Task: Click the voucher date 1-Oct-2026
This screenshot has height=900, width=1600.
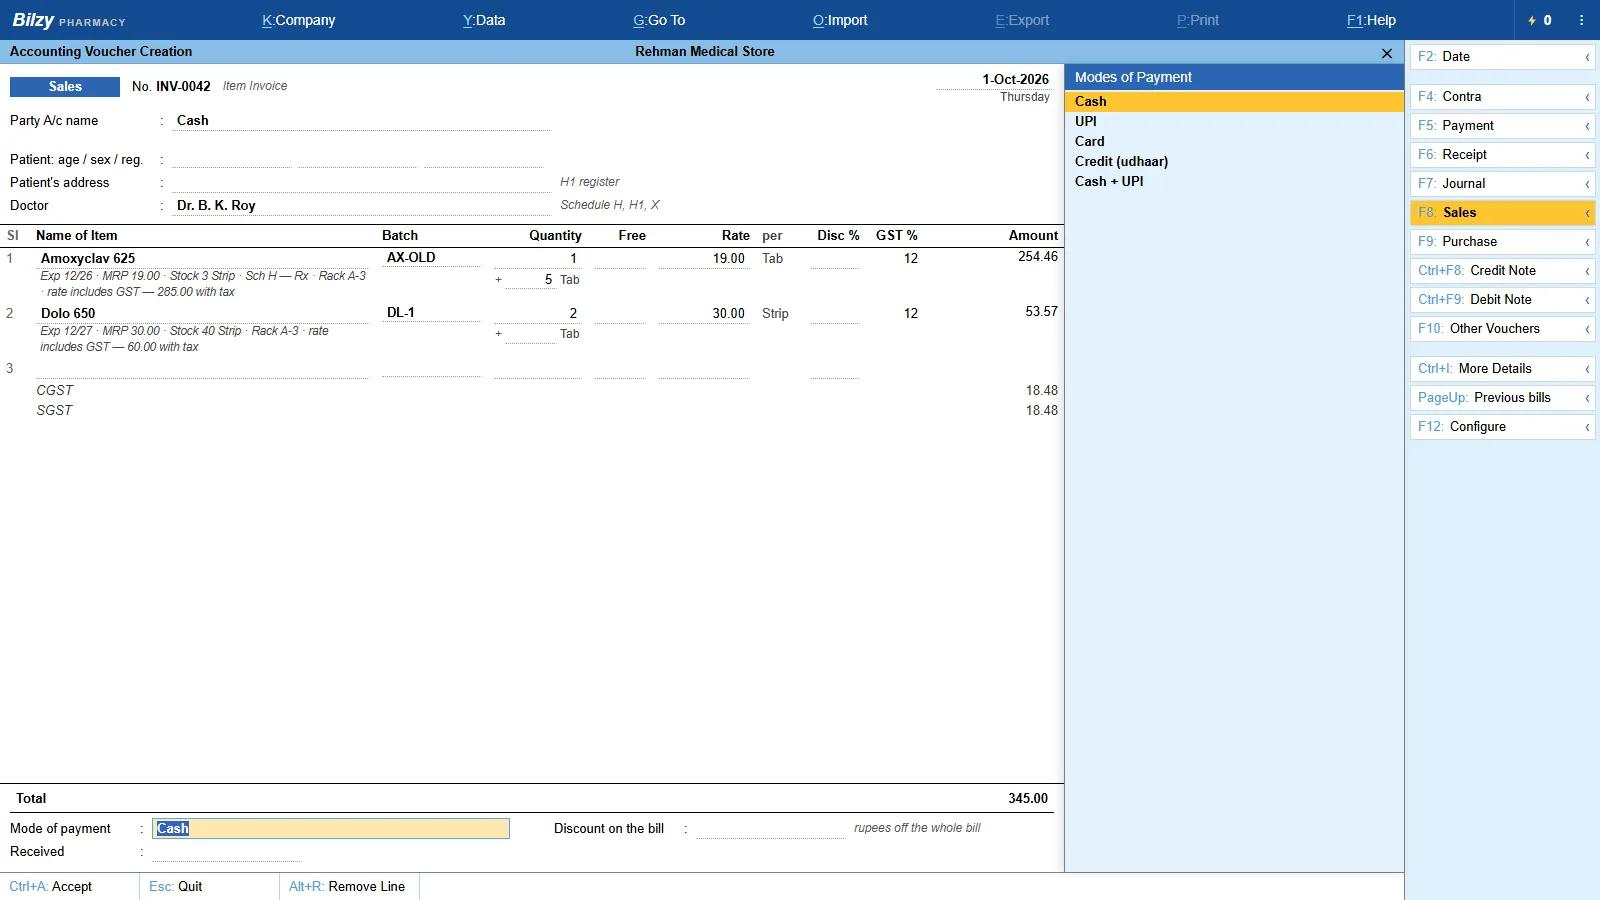Action: pyautogui.click(x=1015, y=79)
